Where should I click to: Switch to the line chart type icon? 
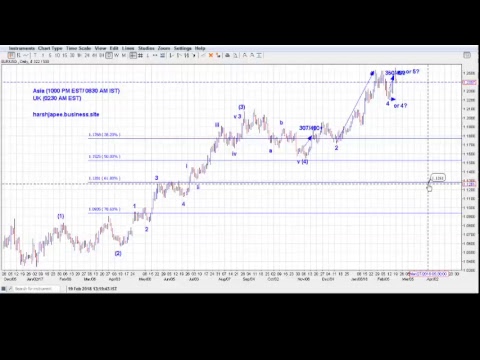point(26,55)
